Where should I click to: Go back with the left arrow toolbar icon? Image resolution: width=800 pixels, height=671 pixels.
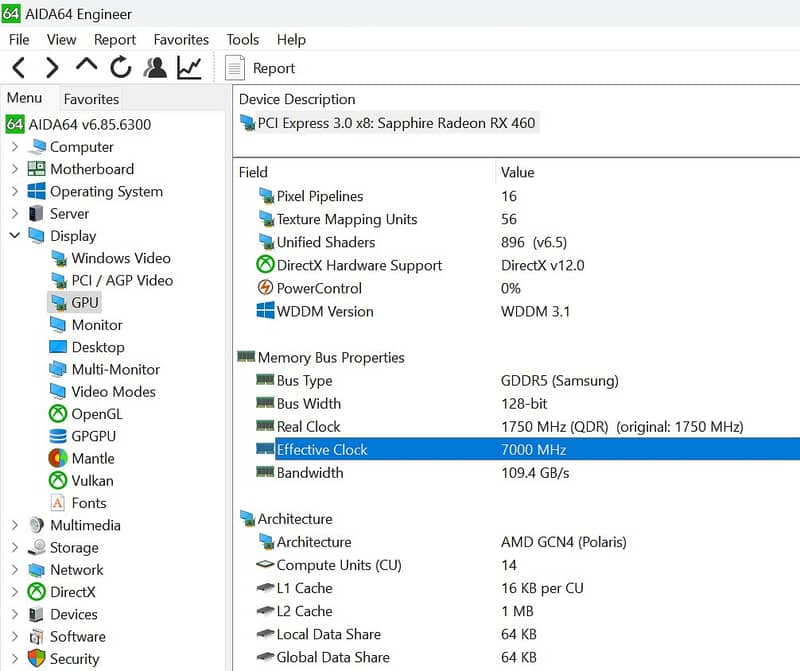point(19,67)
